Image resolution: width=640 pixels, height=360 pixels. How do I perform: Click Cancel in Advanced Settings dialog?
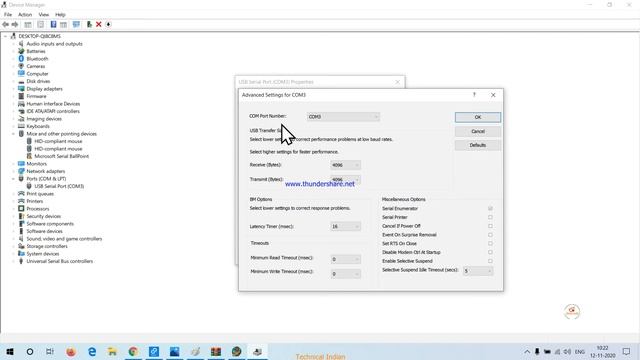(x=478, y=131)
